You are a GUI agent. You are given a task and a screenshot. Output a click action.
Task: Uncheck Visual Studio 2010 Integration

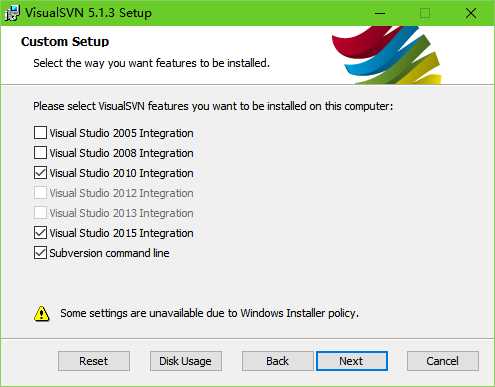(x=40, y=173)
